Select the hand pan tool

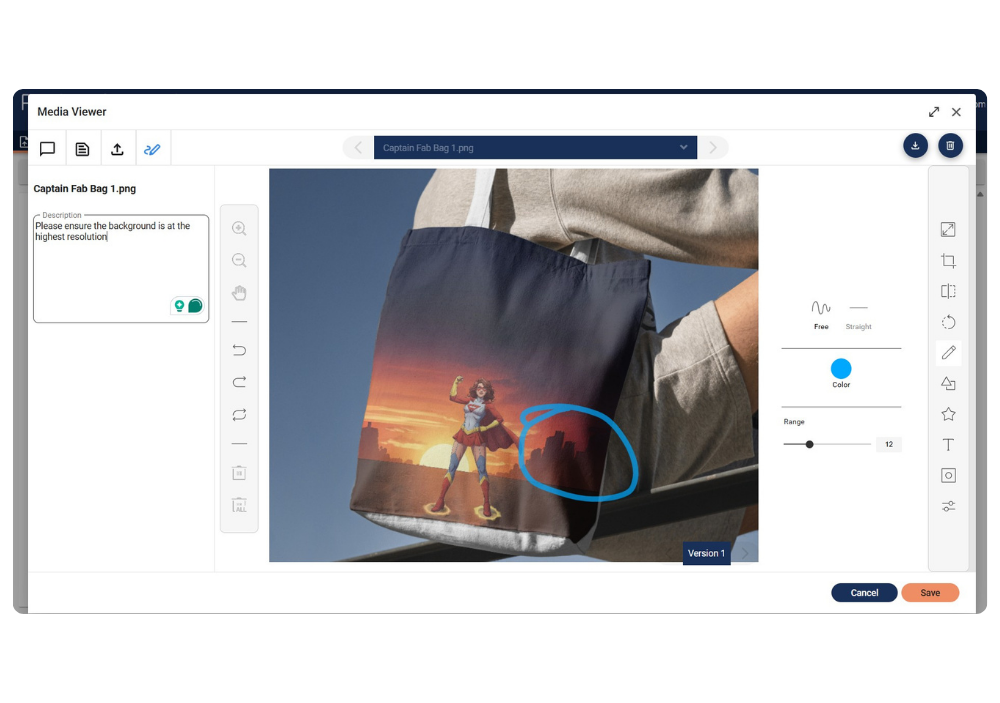click(x=239, y=293)
